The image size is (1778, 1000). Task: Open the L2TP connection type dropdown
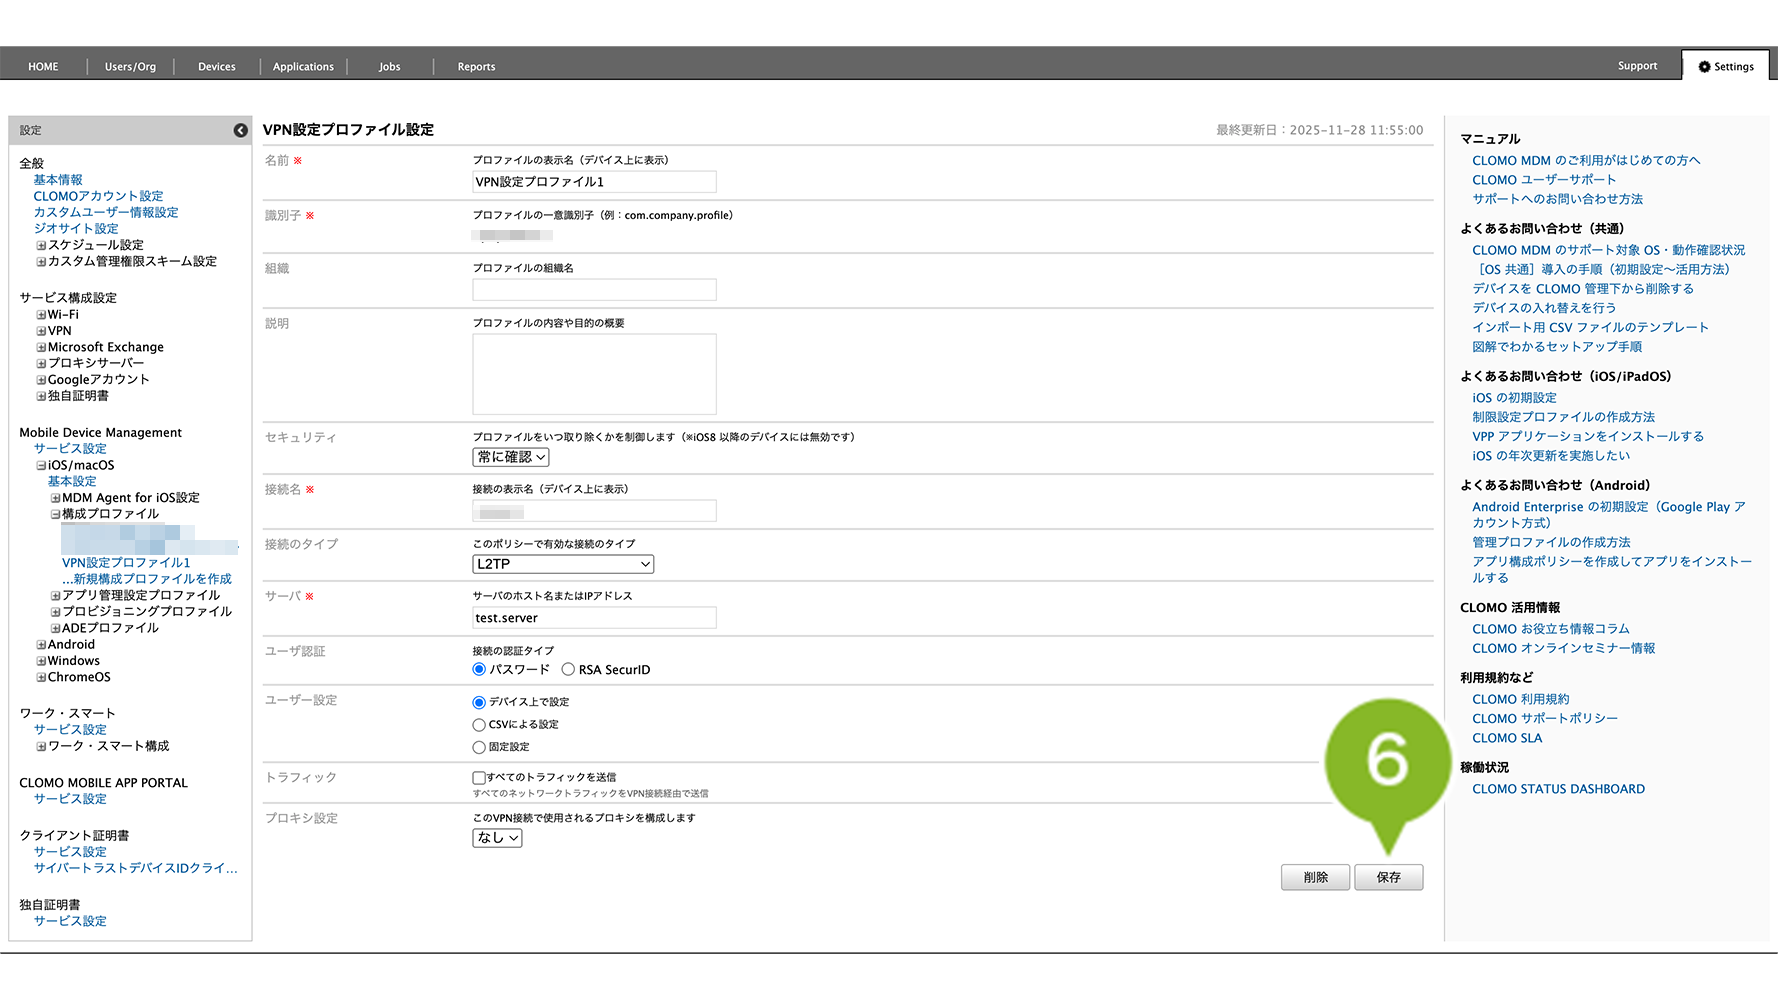pyautogui.click(x=563, y=564)
